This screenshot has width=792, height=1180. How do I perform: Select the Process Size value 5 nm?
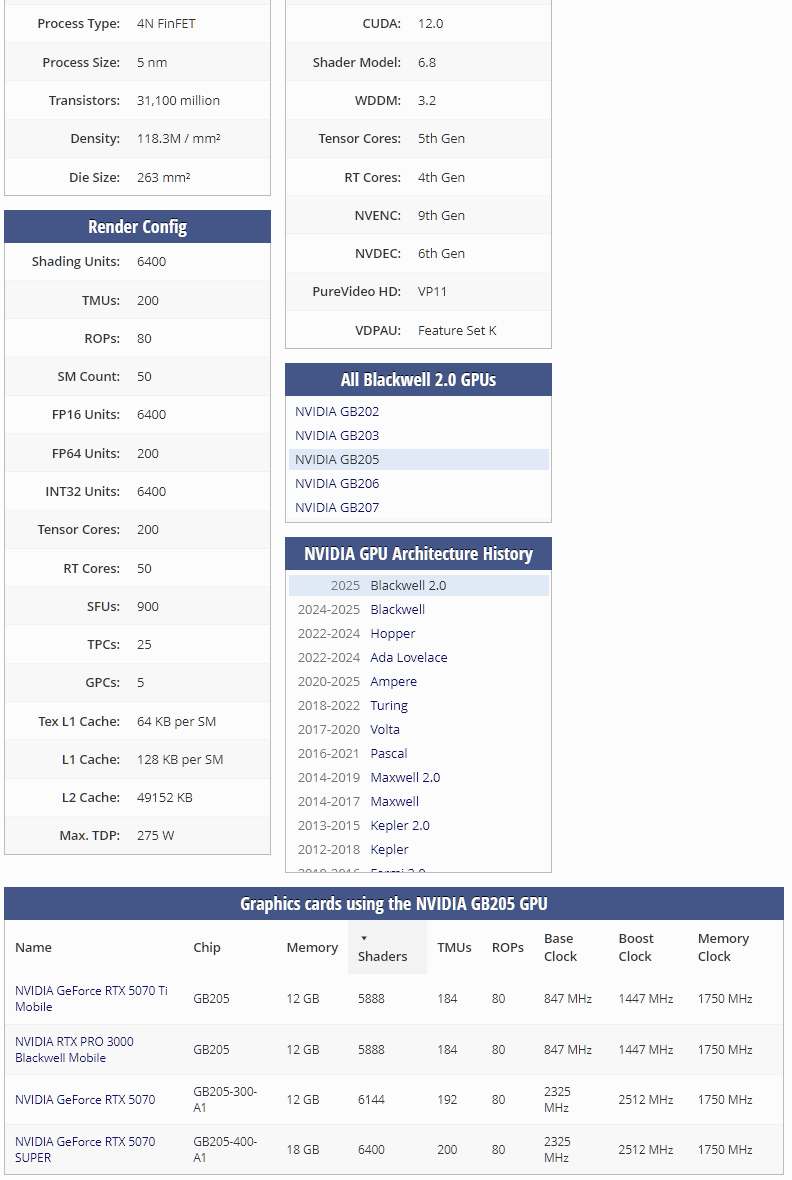pyautogui.click(x=152, y=62)
